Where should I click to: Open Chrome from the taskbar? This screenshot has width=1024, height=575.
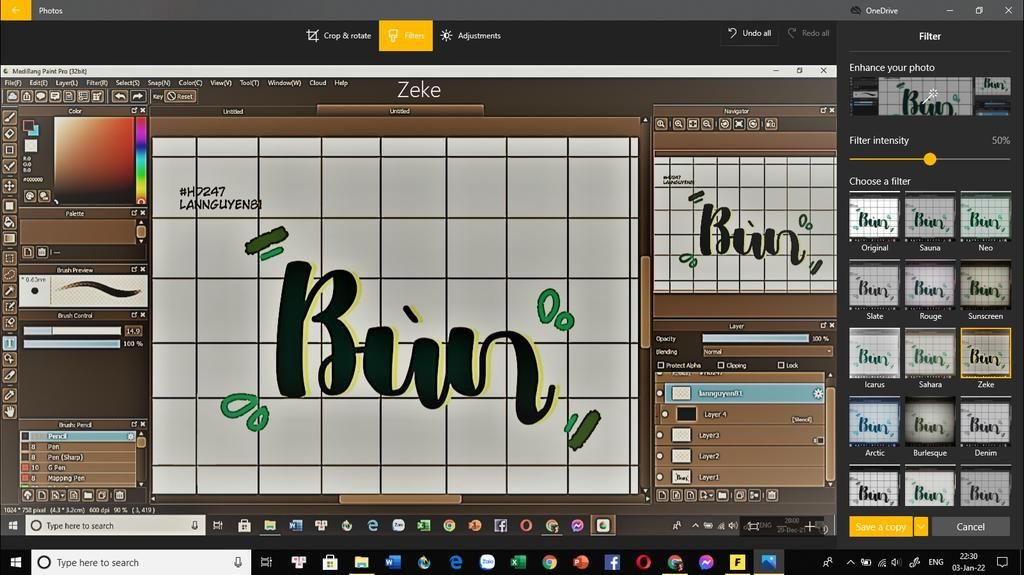pos(549,562)
